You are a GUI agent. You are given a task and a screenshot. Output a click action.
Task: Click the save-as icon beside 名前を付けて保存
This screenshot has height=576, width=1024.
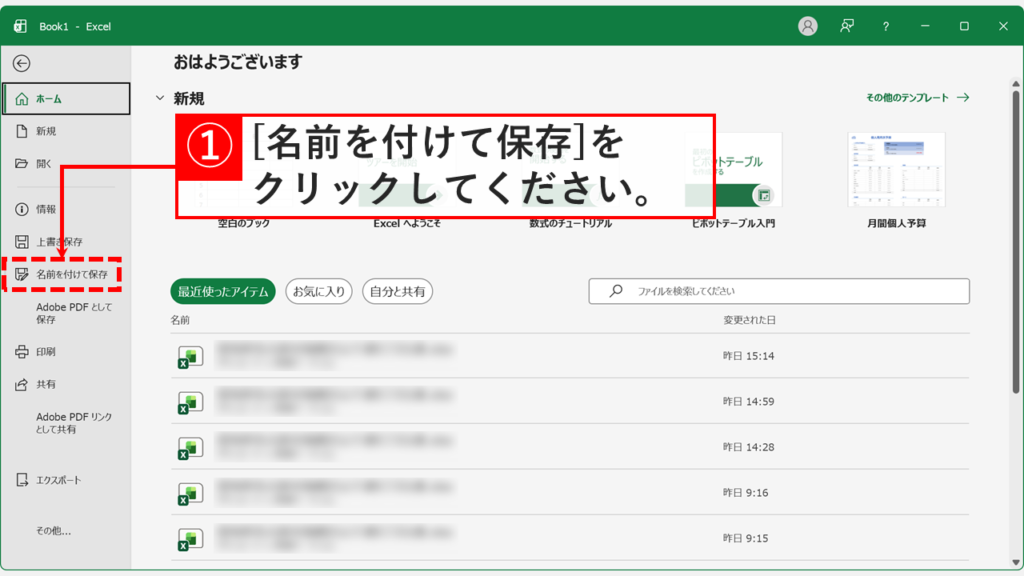coord(22,274)
